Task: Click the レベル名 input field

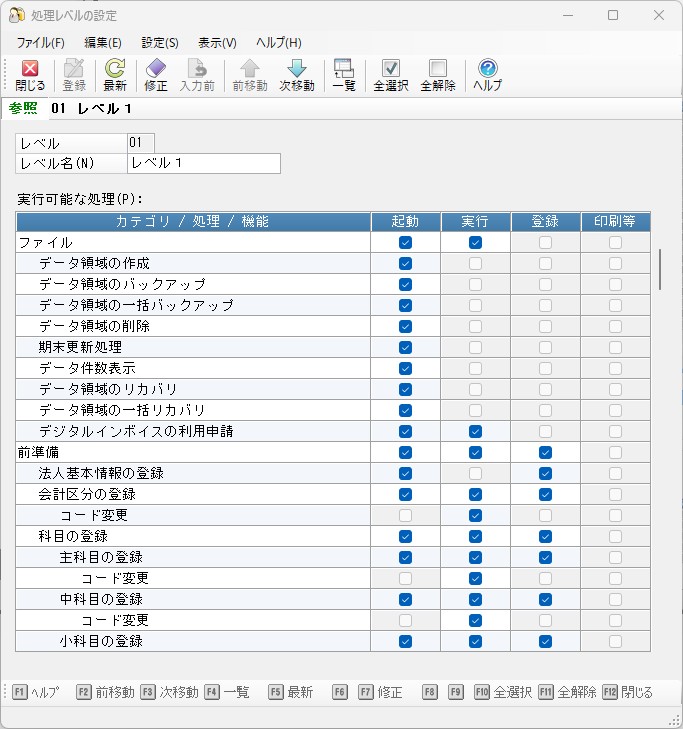Action: pos(204,163)
